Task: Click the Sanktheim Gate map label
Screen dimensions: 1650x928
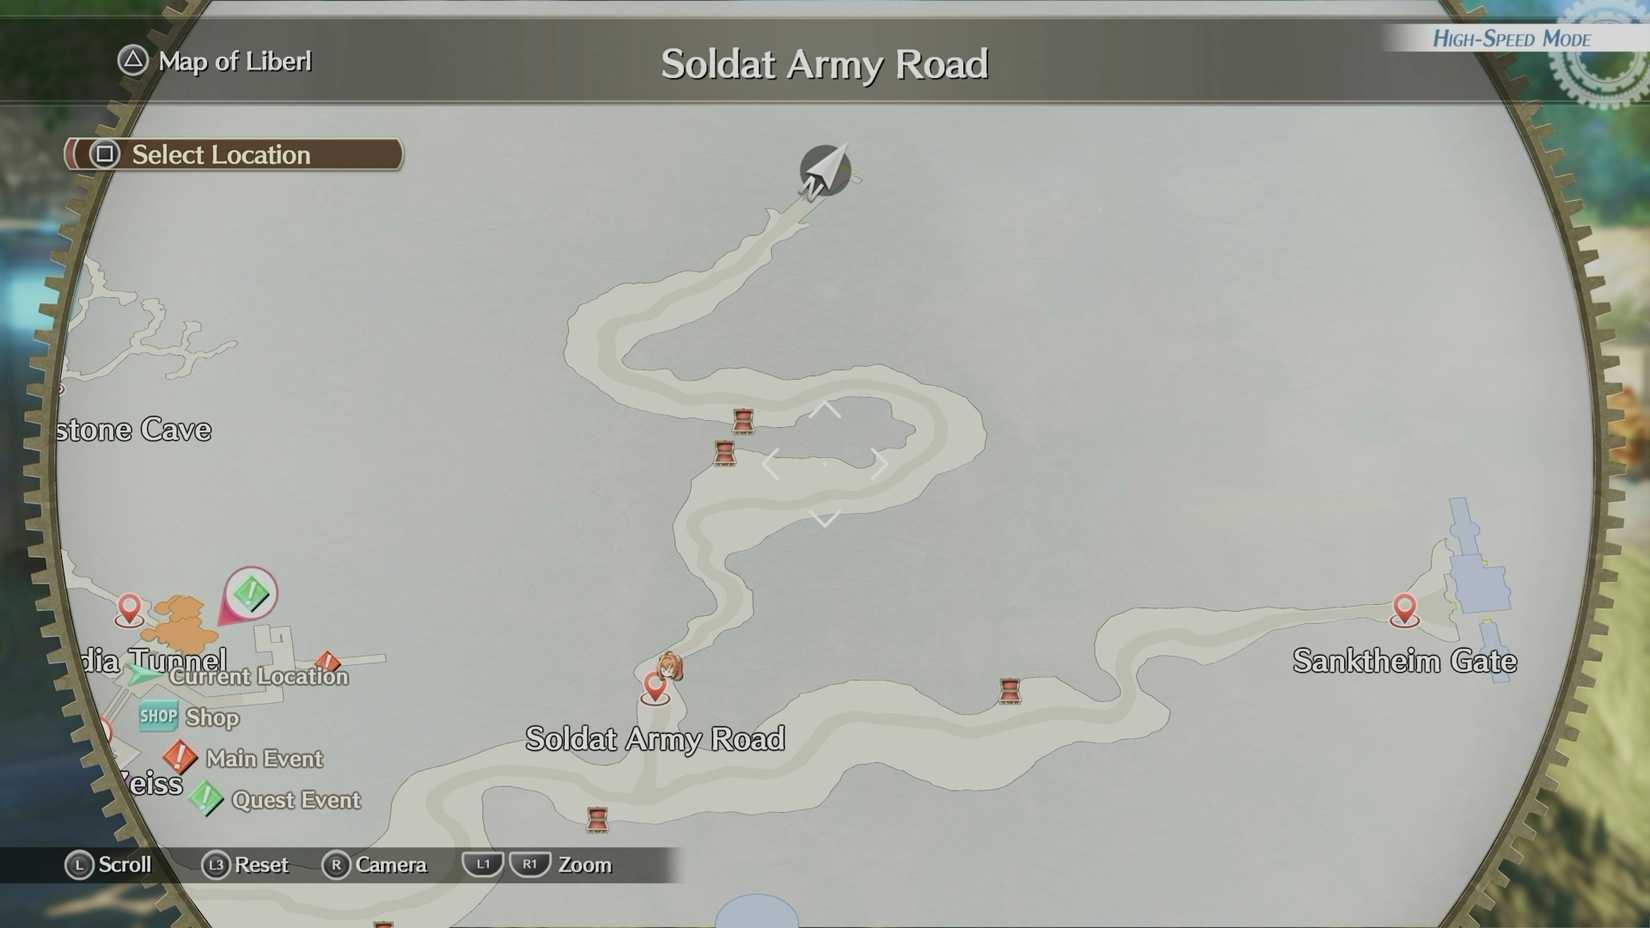Action: coord(1404,661)
